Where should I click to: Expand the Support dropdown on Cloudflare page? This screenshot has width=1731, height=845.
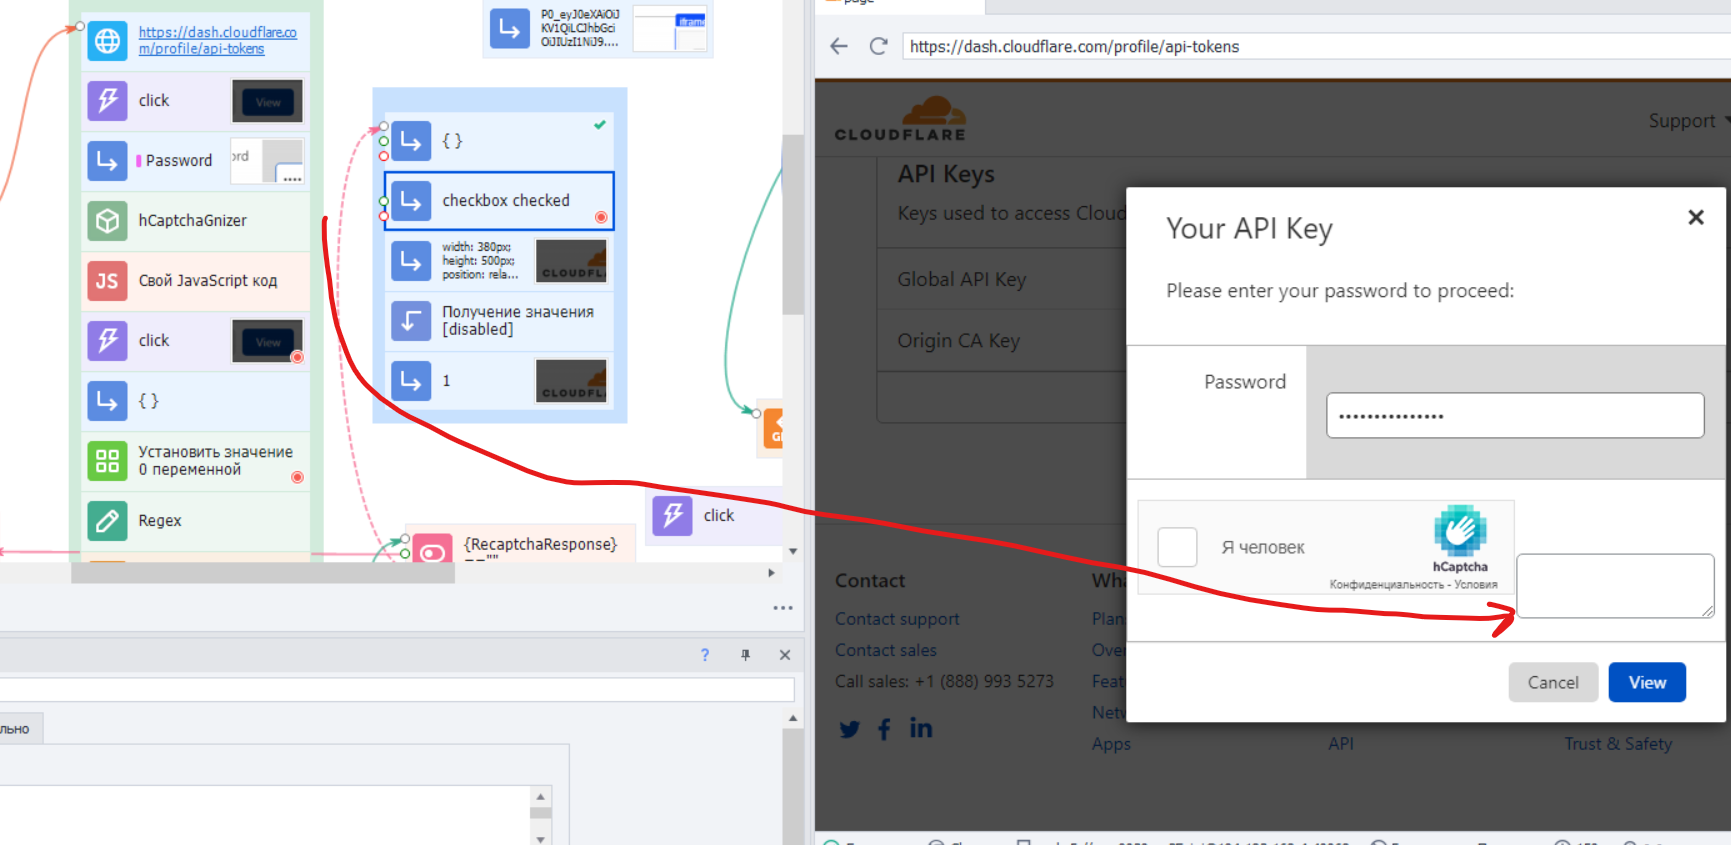pyautogui.click(x=1688, y=121)
